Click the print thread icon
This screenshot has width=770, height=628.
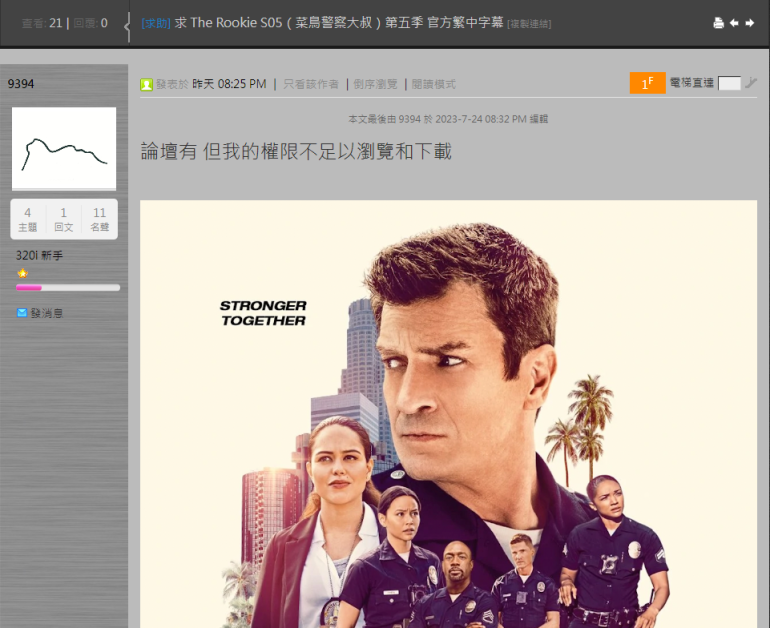(x=718, y=23)
